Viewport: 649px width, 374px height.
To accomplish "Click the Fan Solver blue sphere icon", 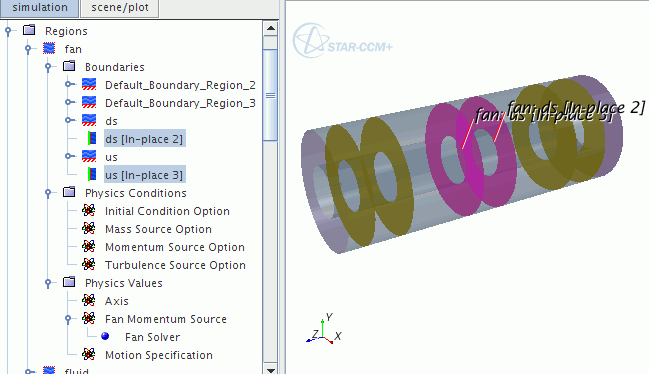I will [105, 336].
